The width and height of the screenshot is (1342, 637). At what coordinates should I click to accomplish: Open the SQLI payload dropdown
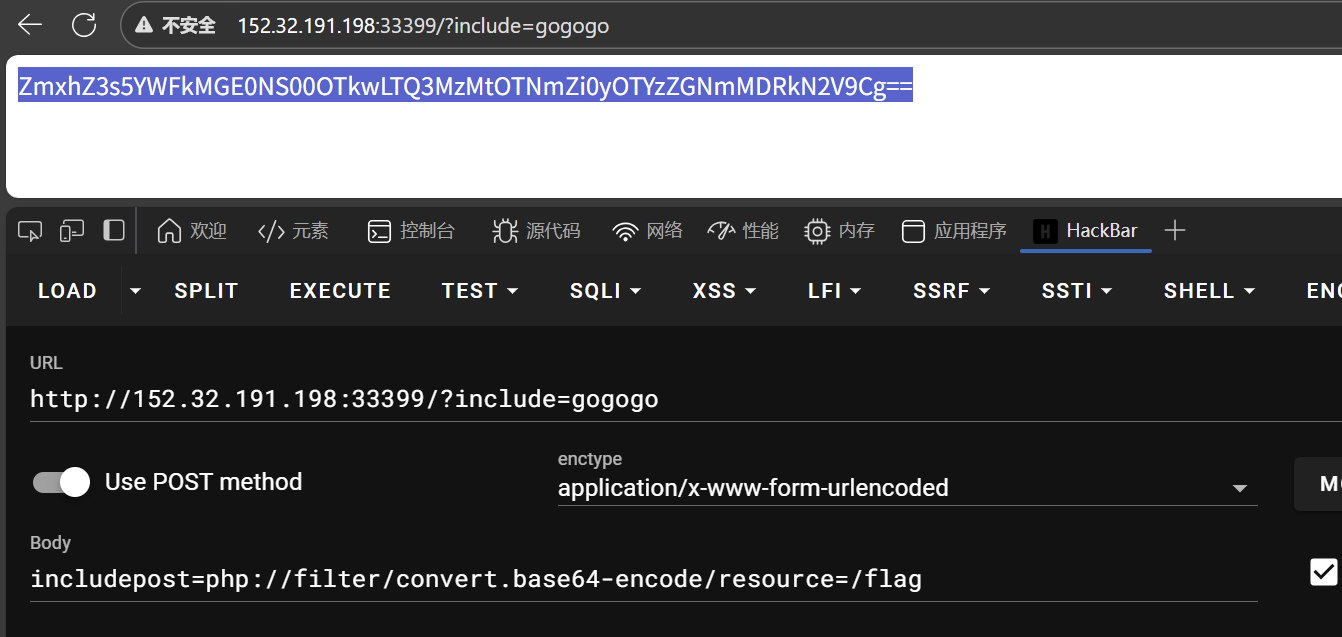[605, 290]
